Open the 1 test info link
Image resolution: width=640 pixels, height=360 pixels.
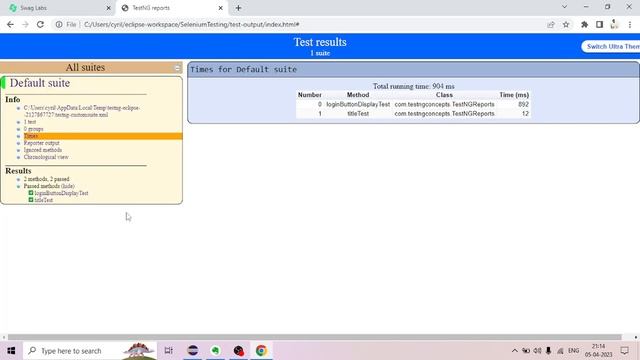tap(30, 122)
